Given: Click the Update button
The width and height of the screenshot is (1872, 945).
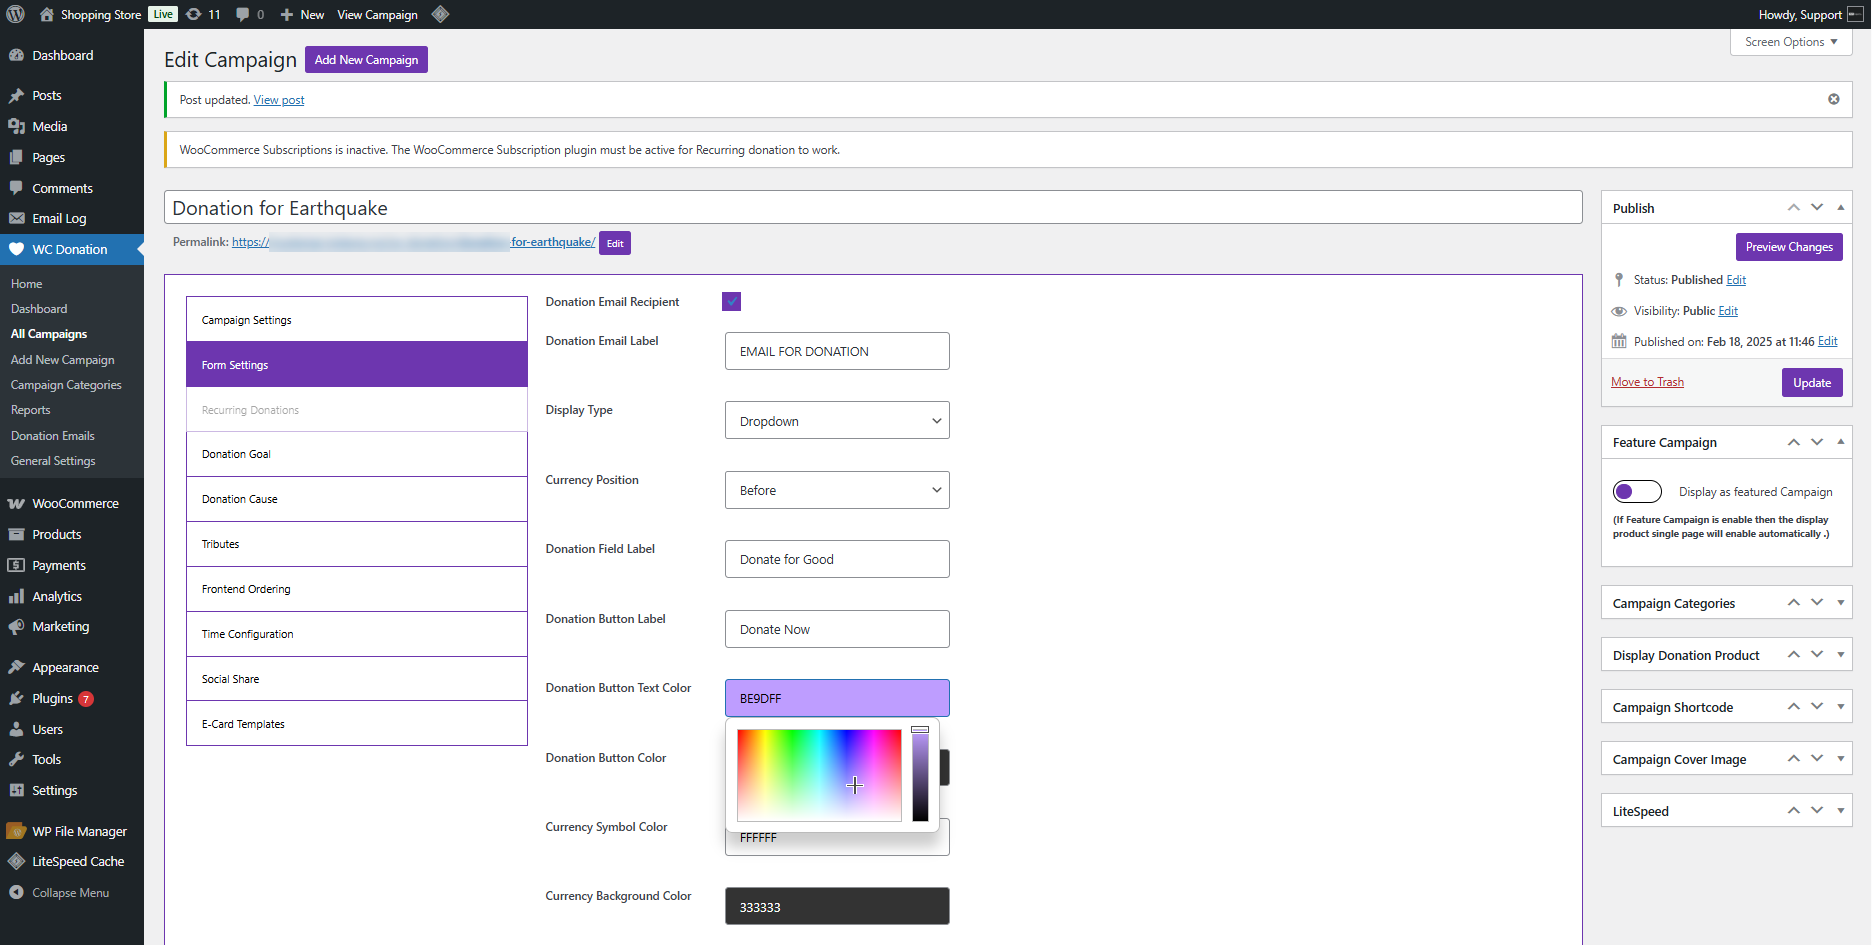Looking at the screenshot, I should coord(1811,382).
